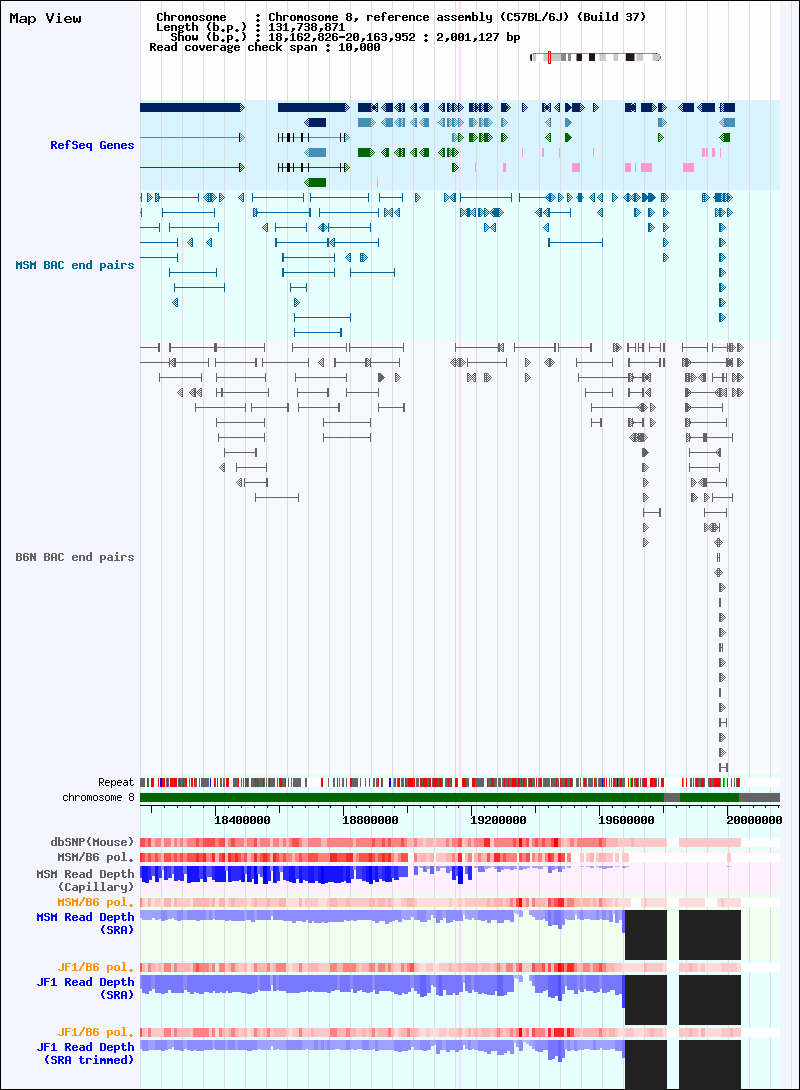Click the RefSeq Genes track label

coord(92,145)
